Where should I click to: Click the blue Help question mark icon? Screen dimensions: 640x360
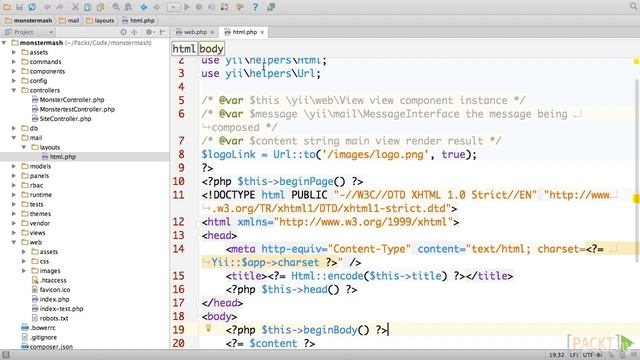pyautogui.click(x=255, y=7)
